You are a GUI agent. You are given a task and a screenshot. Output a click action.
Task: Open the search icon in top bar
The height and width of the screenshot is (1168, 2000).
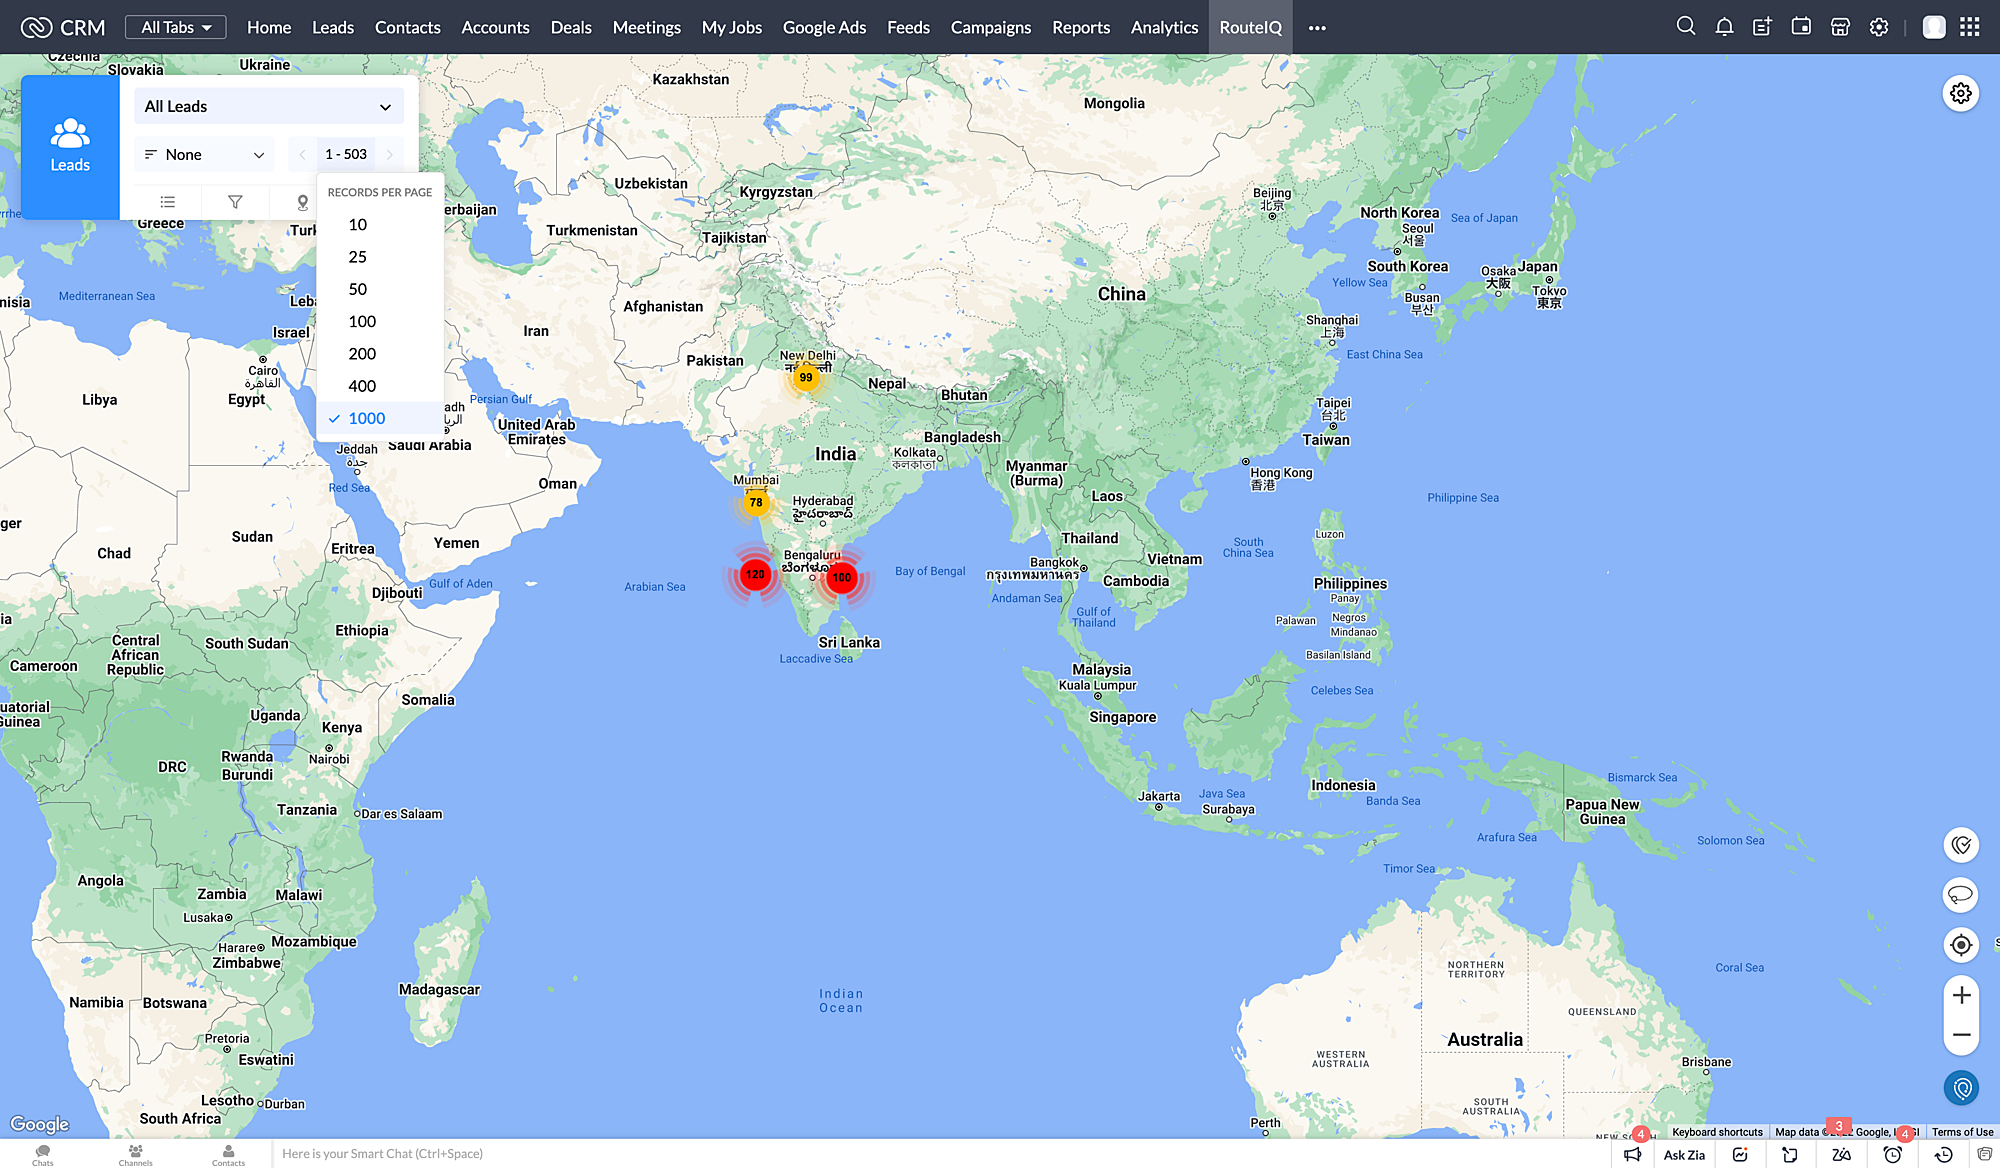pyautogui.click(x=1686, y=27)
